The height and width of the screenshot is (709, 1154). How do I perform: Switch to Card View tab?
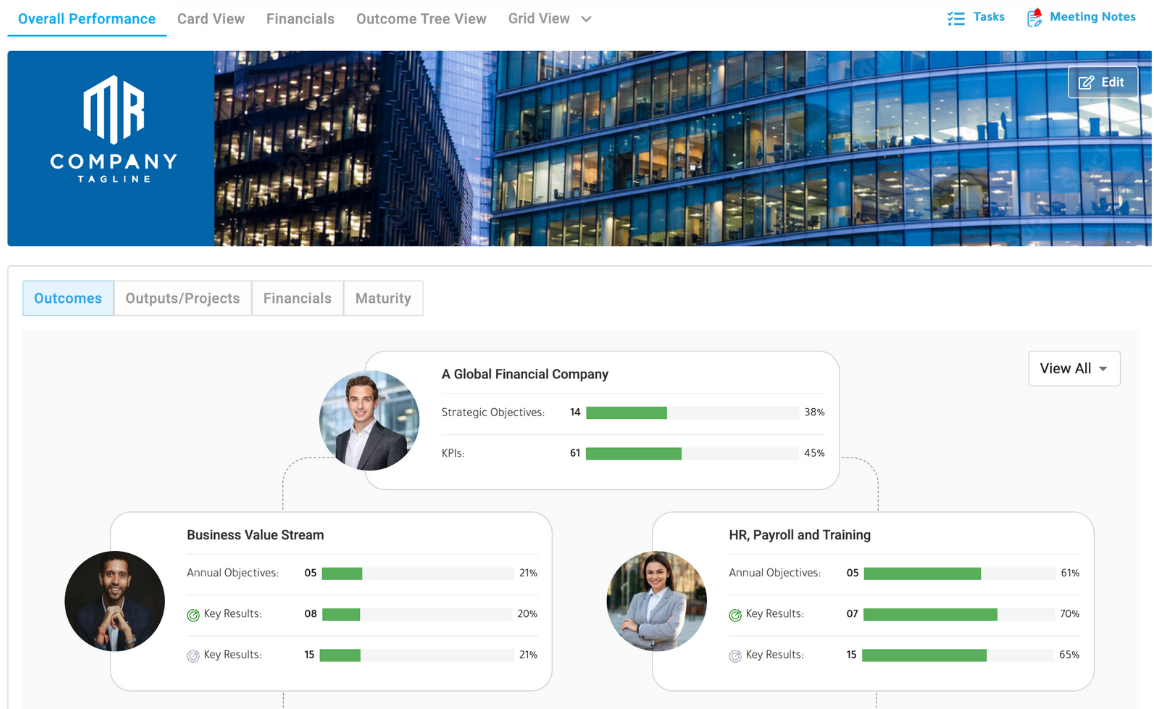pos(210,18)
